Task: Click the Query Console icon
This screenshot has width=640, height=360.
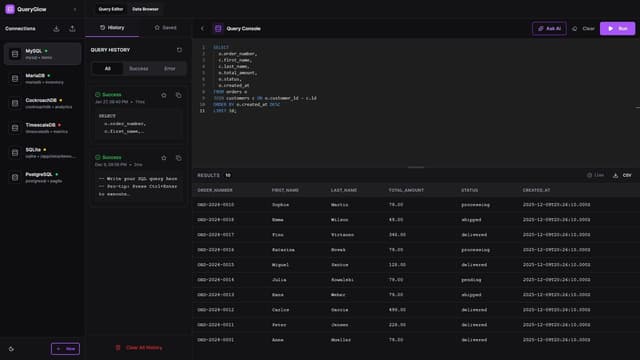Action: pyautogui.click(x=218, y=29)
